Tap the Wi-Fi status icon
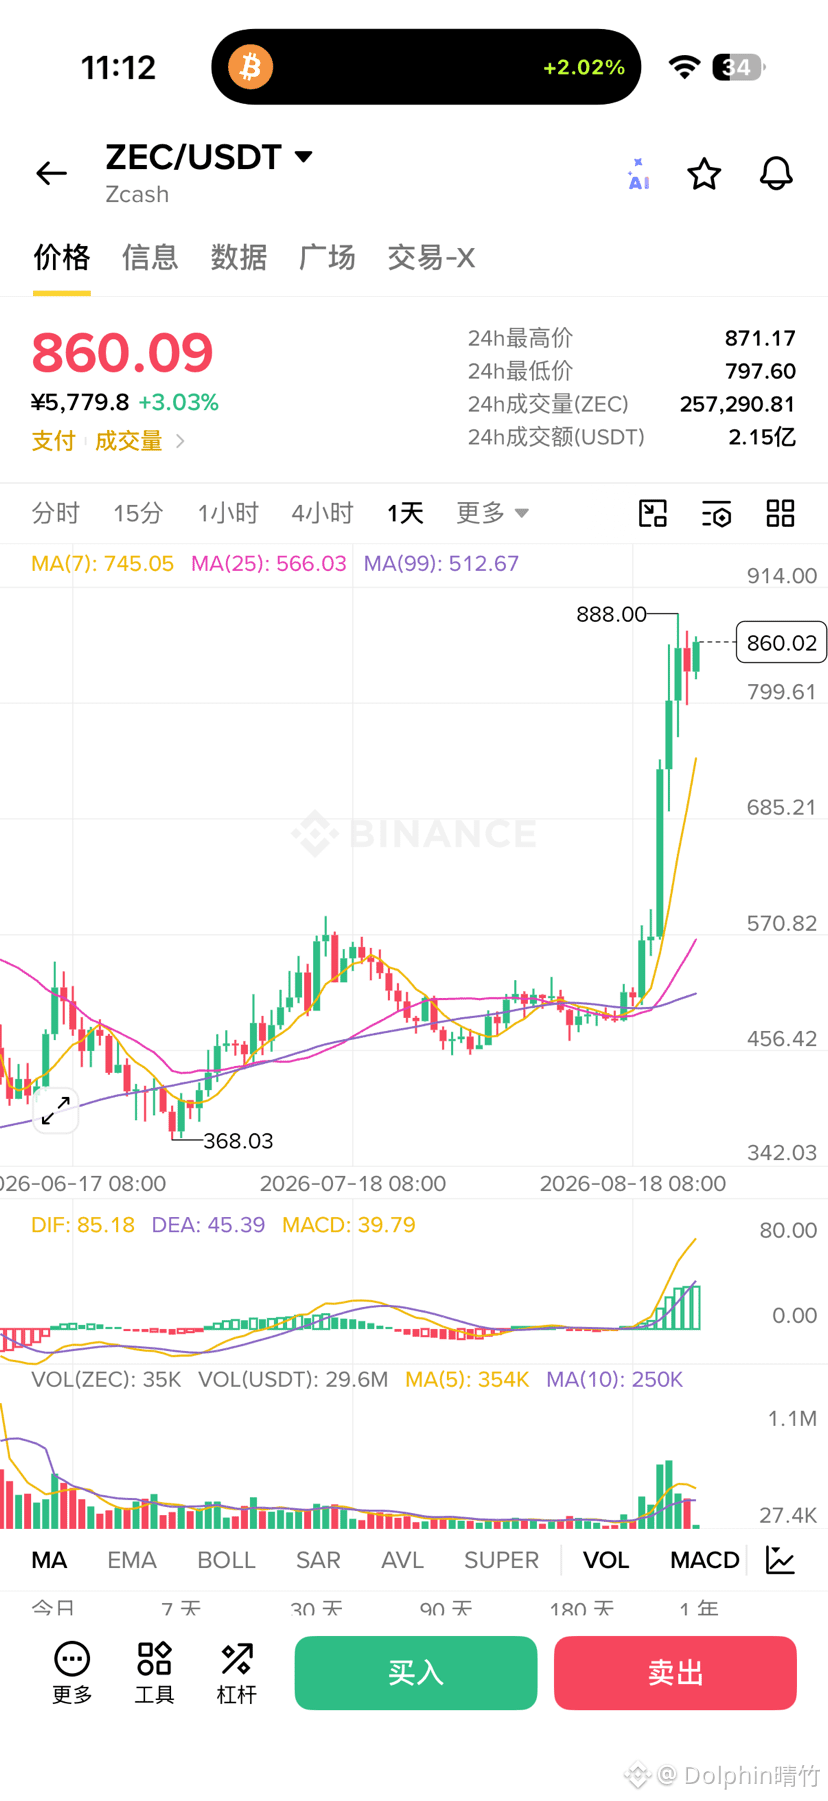Screen dimensions: 828x1801 pyautogui.click(x=685, y=67)
